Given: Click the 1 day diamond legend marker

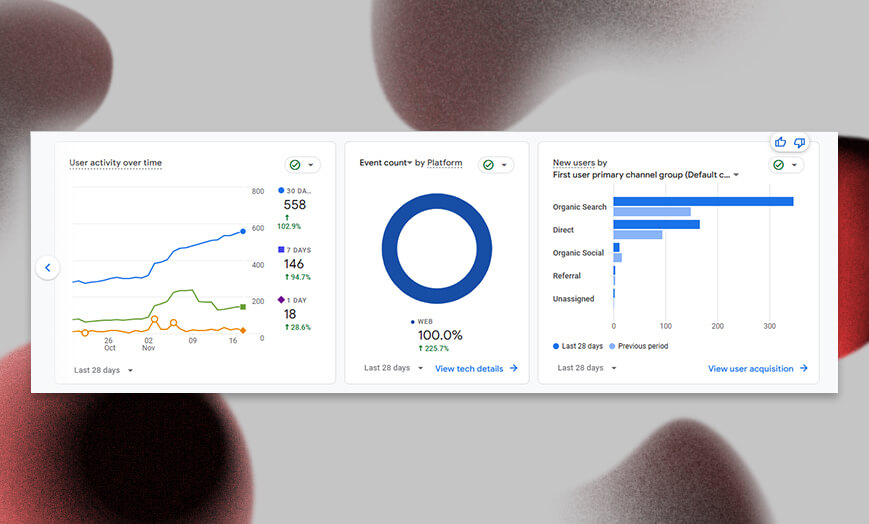Looking at the screenshot, I should coord(281,300).
